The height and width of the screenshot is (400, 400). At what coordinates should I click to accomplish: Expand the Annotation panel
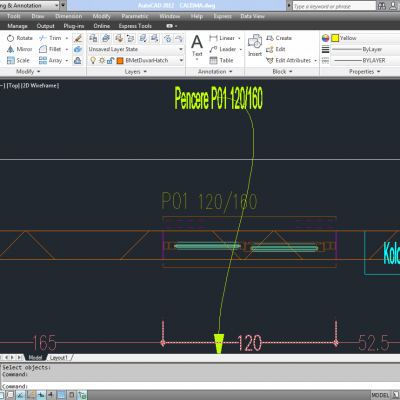(x=215, y=72)
